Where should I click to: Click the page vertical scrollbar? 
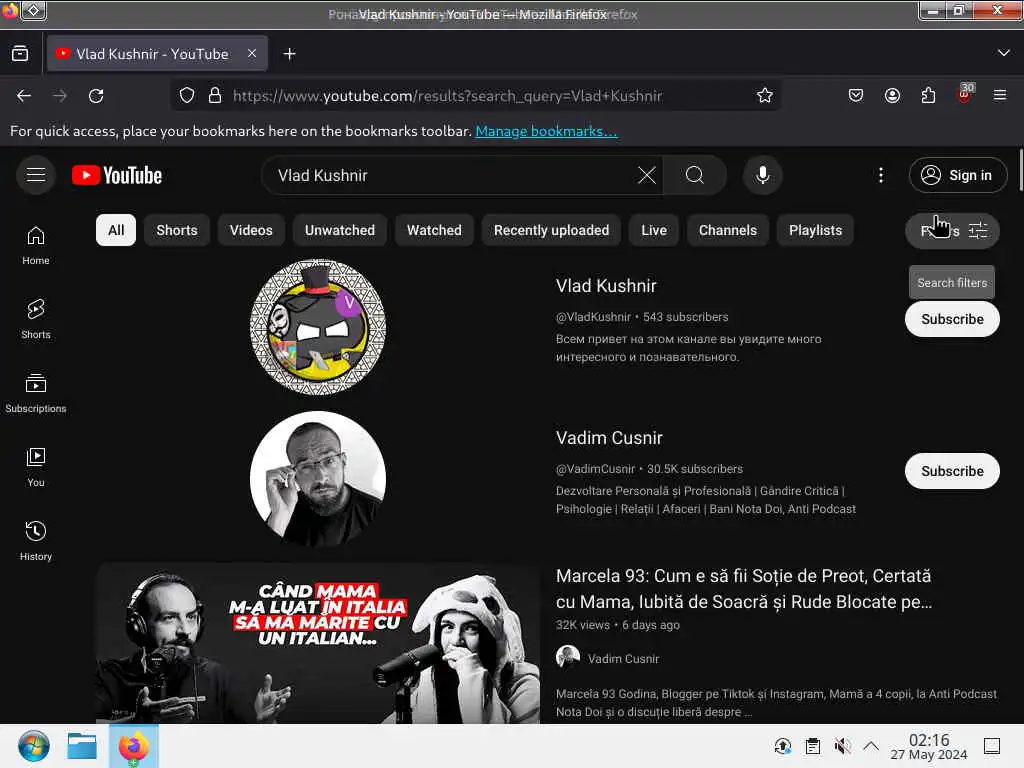pyautogui.click(x=1020, y=170)
